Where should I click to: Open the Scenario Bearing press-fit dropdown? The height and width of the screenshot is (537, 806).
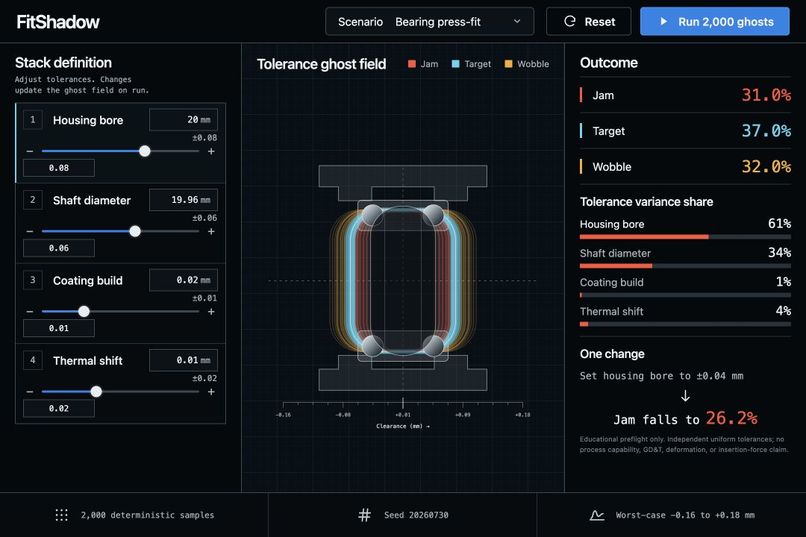coord(429,22)
